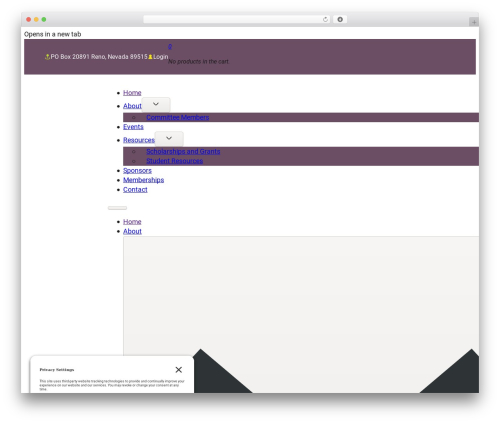500x423 pixels.
Task: Open the Sponsors menu item
Action: pyautogui.click(x=137, y=171)
